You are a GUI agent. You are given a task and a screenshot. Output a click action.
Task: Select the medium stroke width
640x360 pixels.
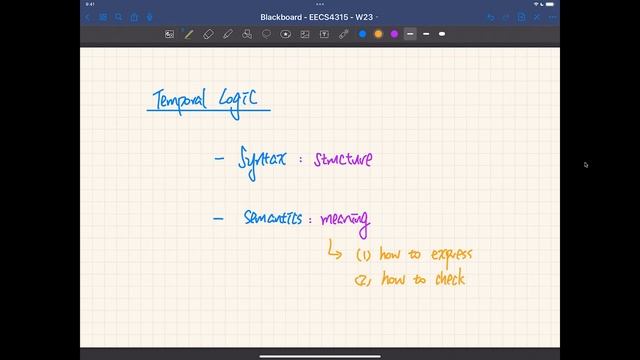click(426, 34)
